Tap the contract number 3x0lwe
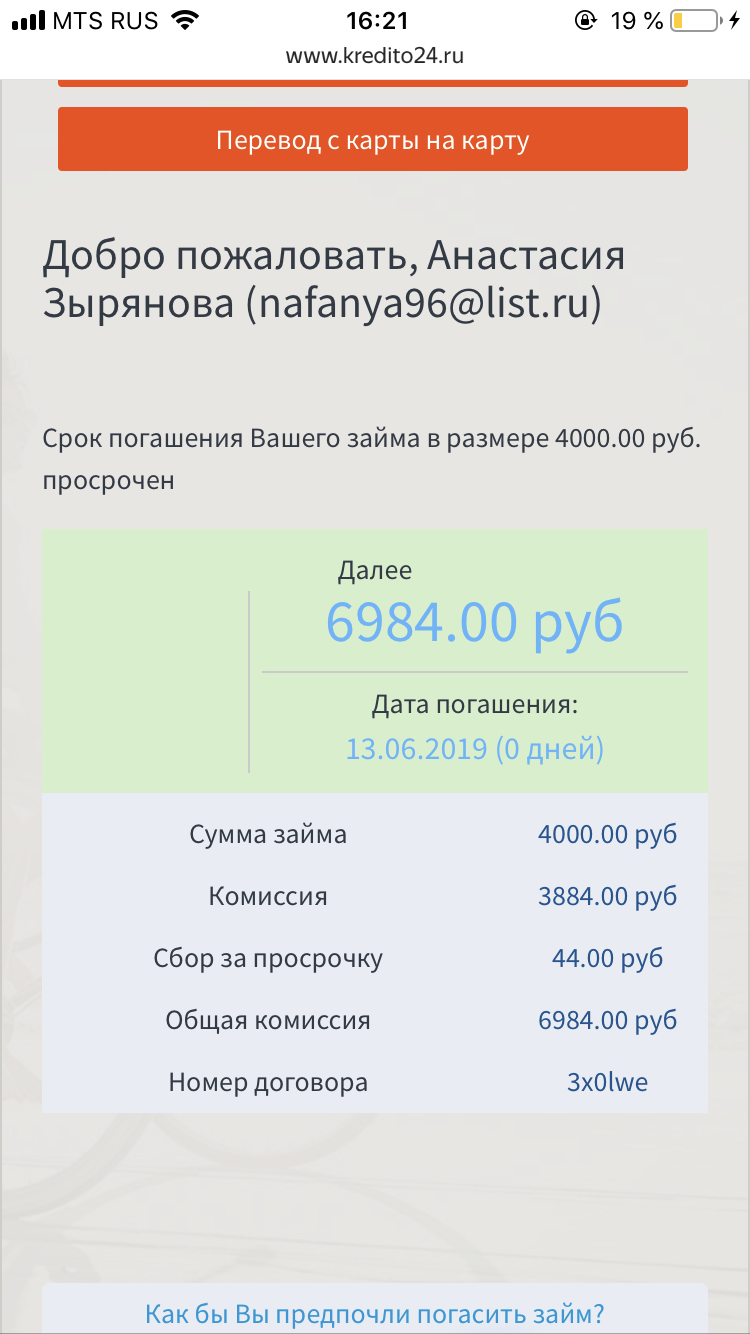The height and width of the screenshot is (1334, 750). pos(607,1082)
